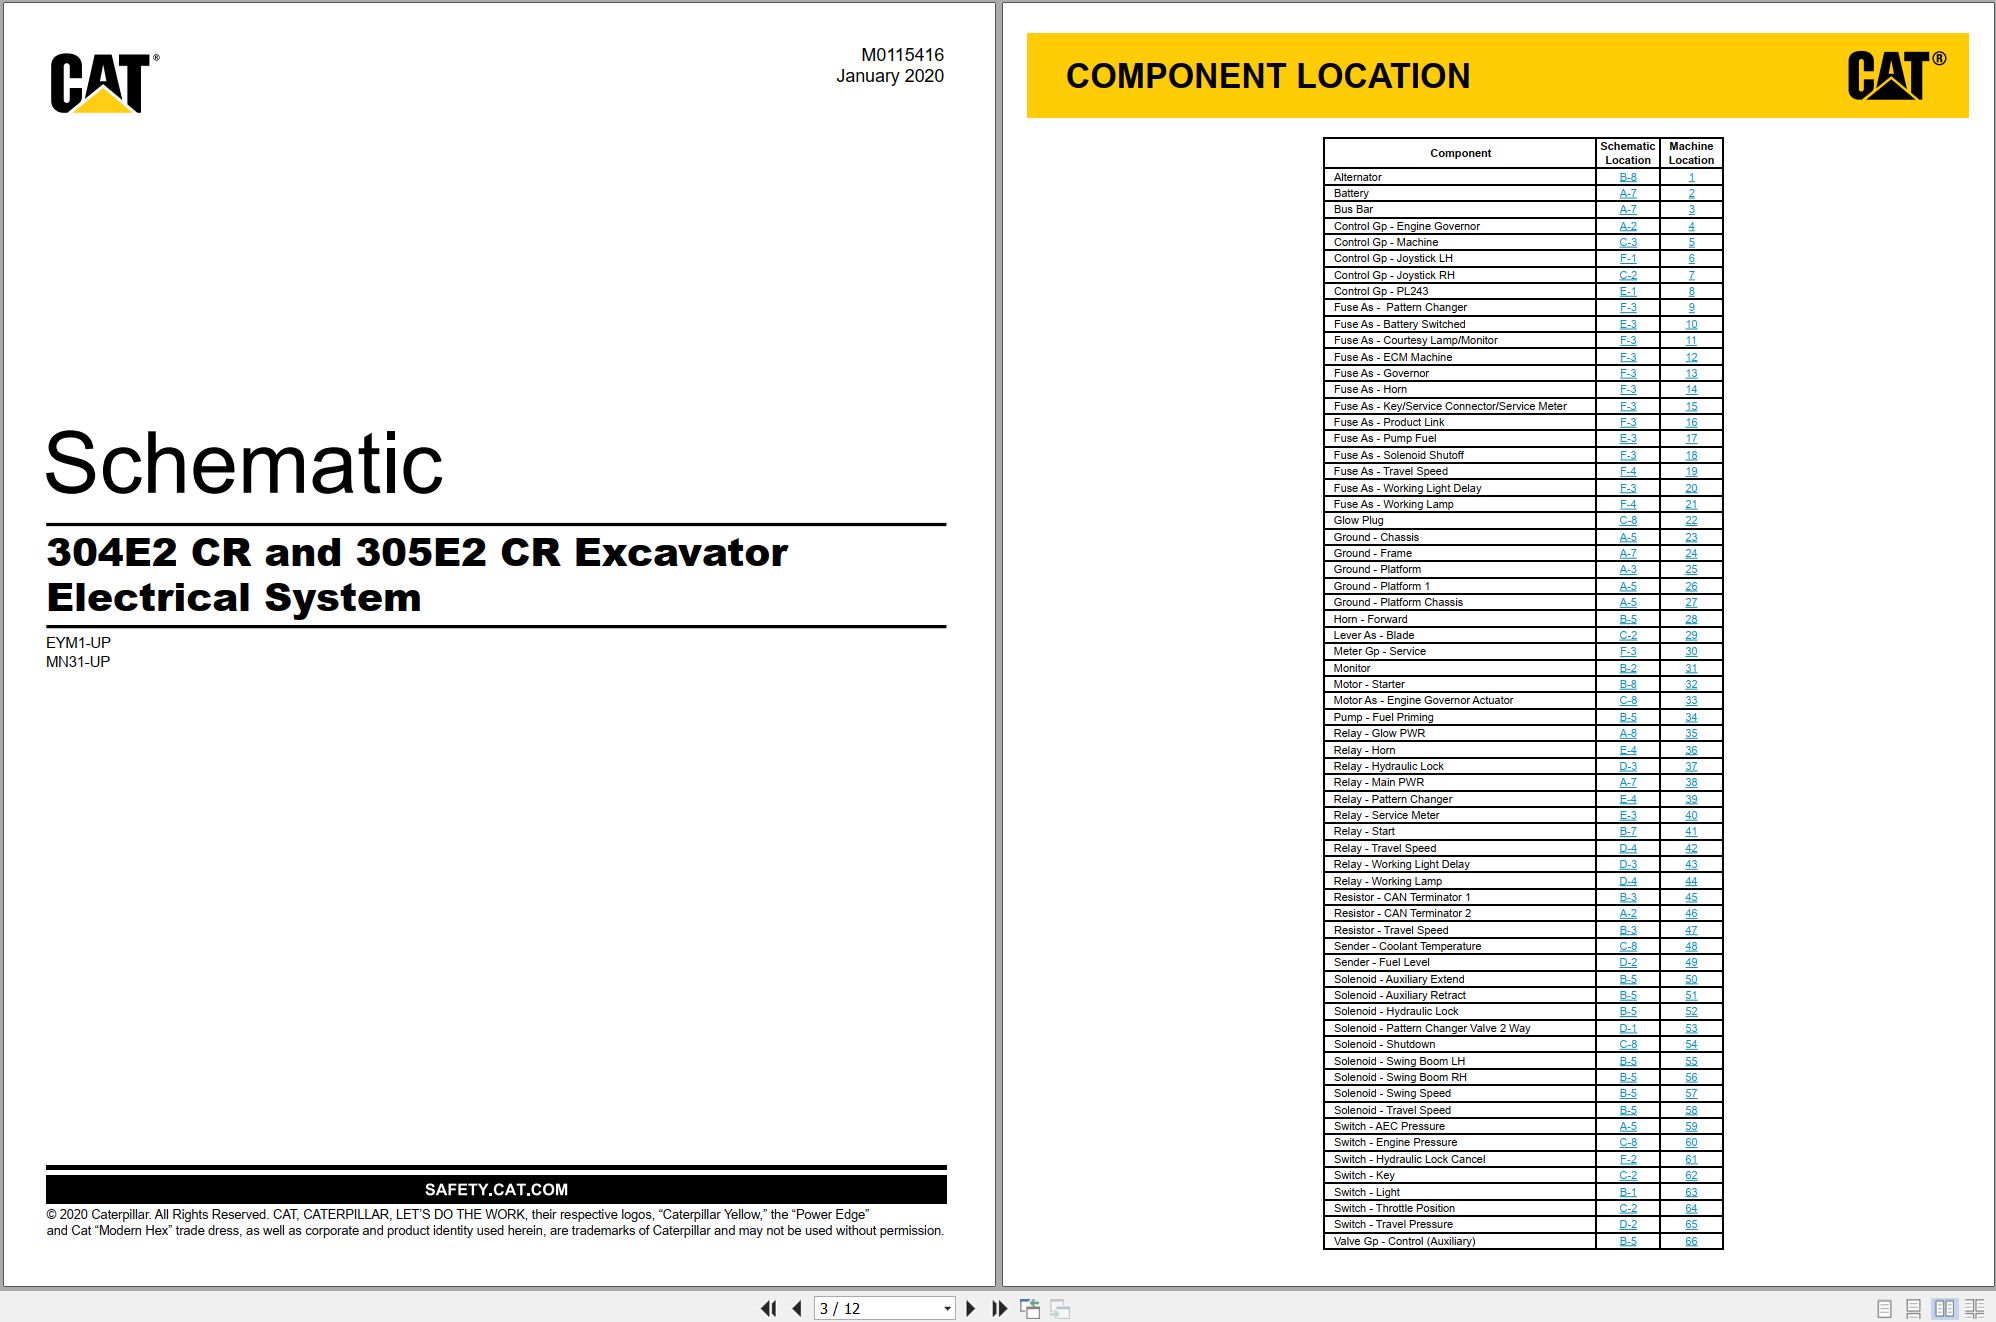Screen dimensions: 1996x1322
Task: Click the serial prefix MN31-UP
Action: [x=78, y=662]
